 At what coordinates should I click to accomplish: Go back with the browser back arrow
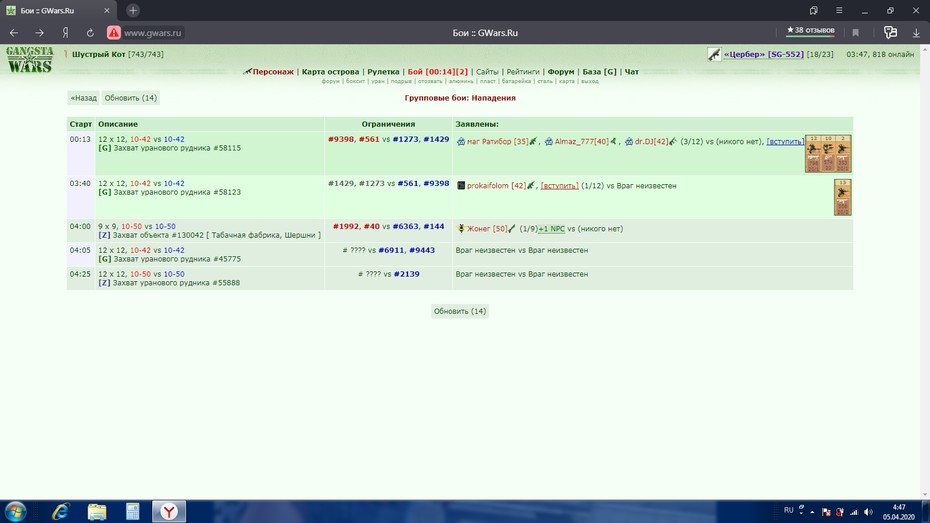pyautogui.click(x=14, y=33)
